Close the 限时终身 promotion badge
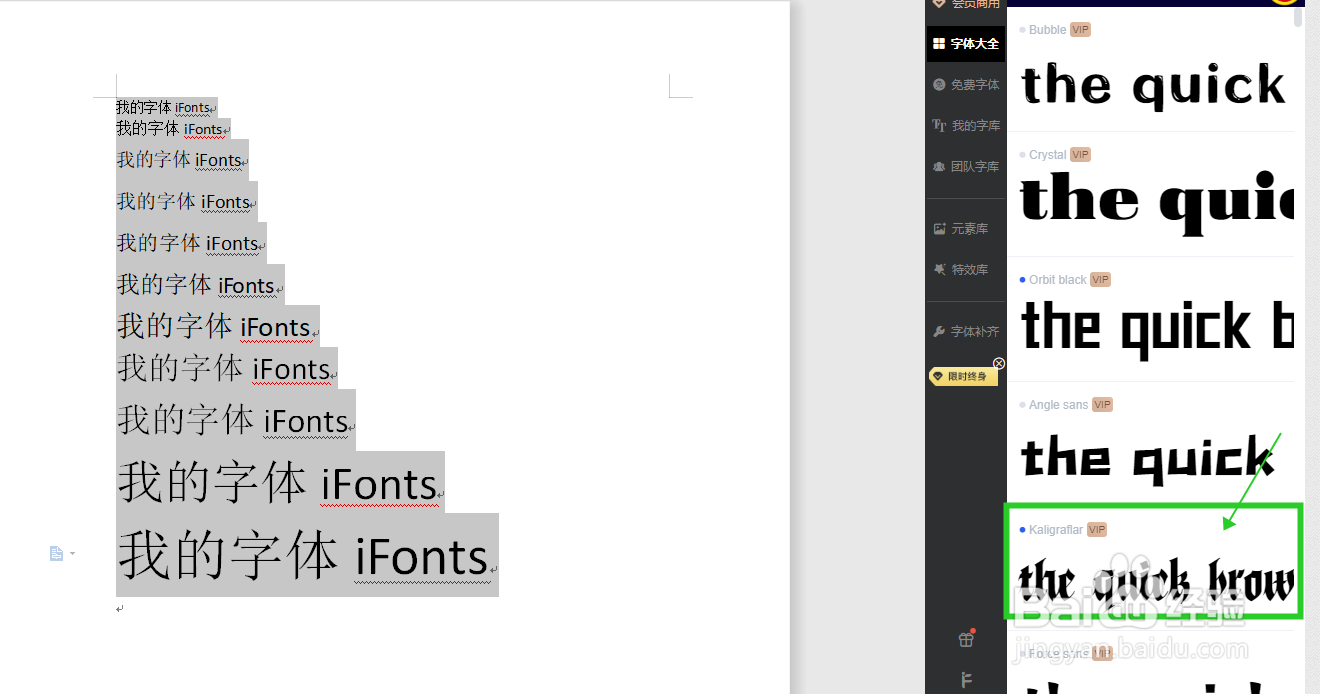This screenshot has height=694, width=1320. [999, 363]
